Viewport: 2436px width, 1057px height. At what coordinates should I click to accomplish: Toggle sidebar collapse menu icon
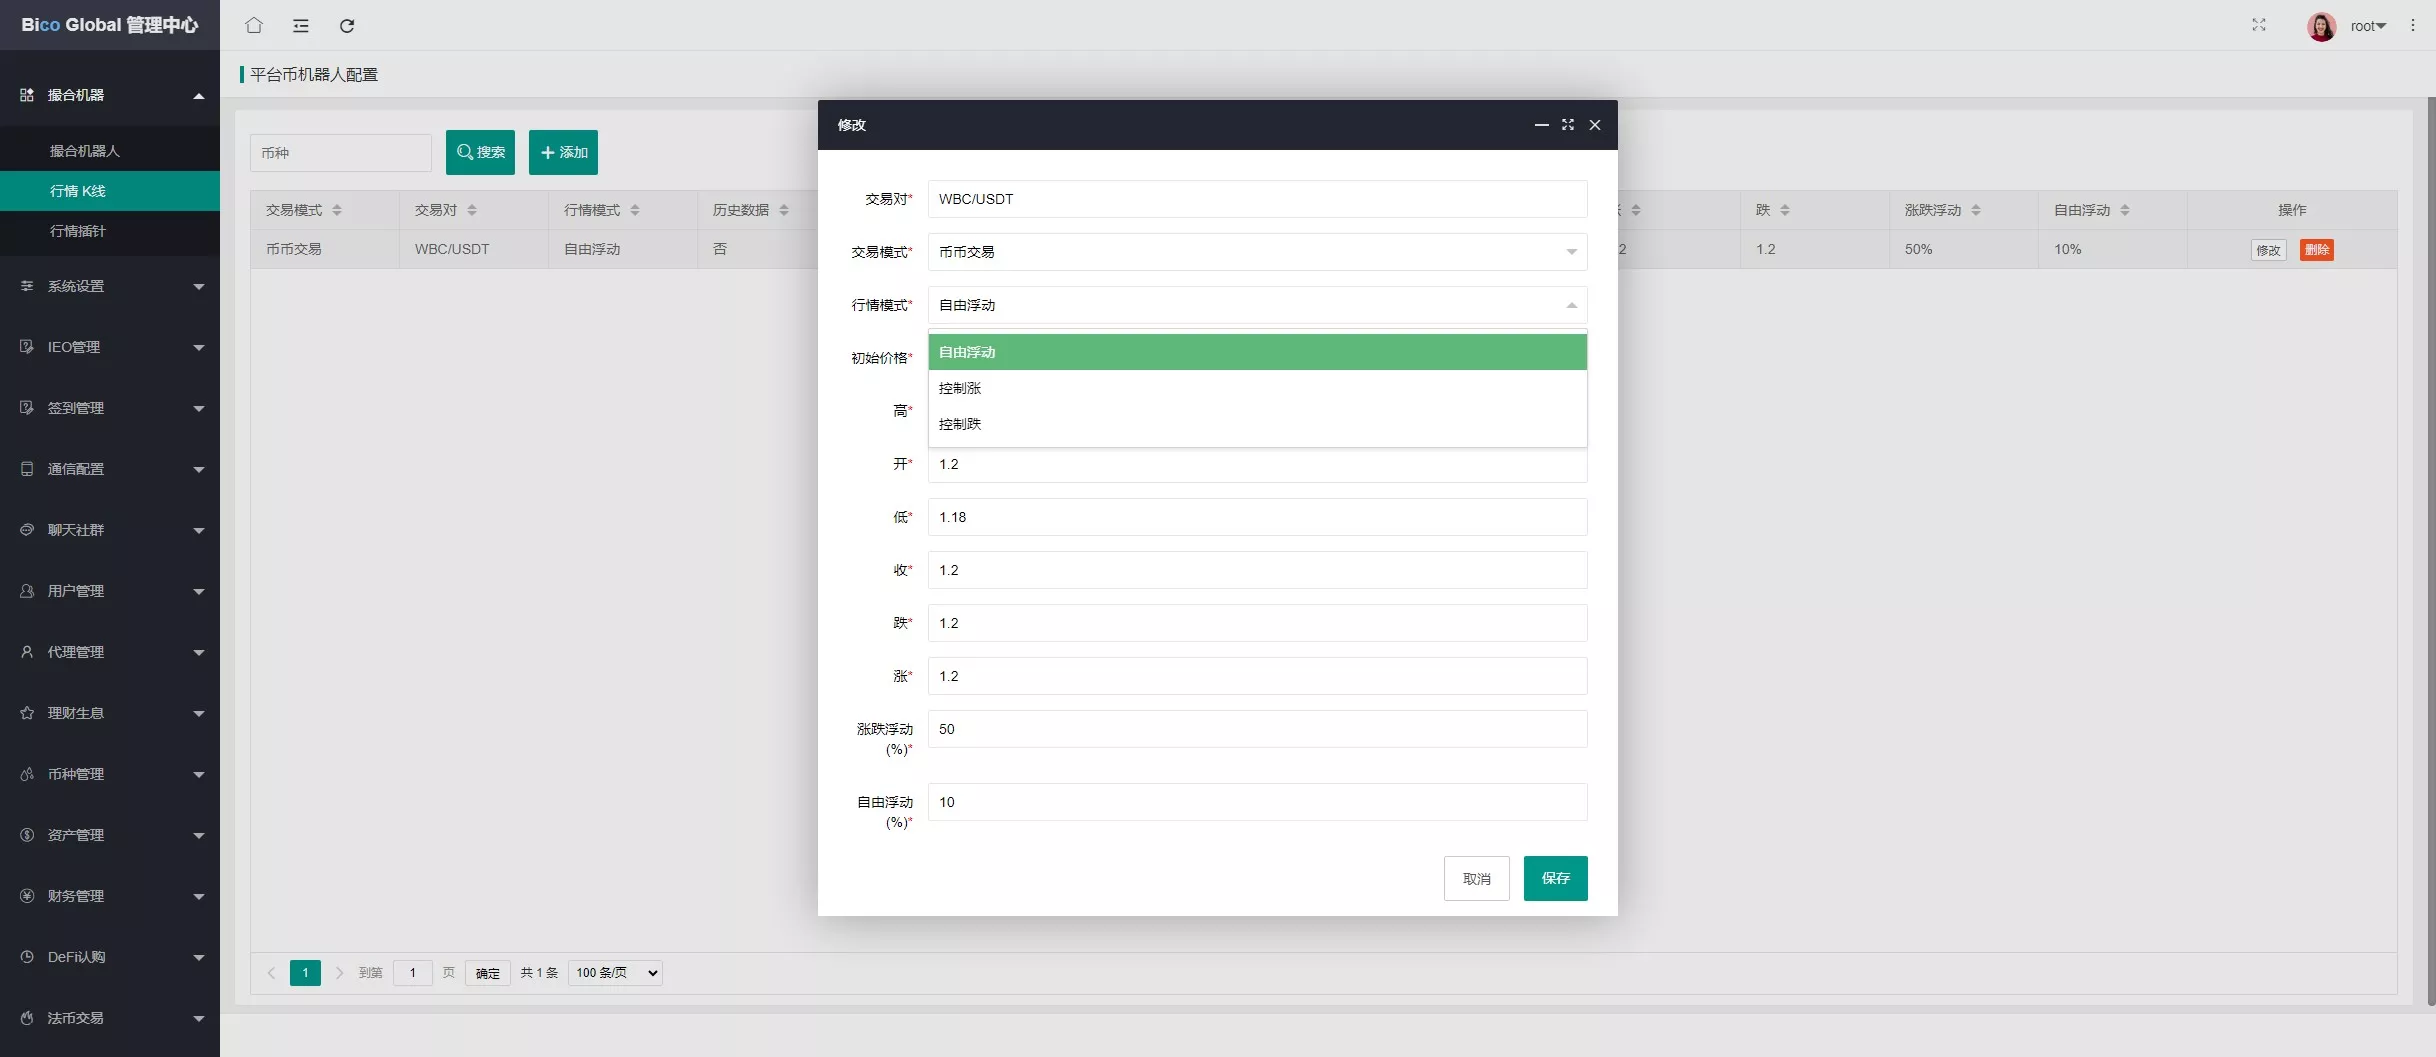(300, 25)
